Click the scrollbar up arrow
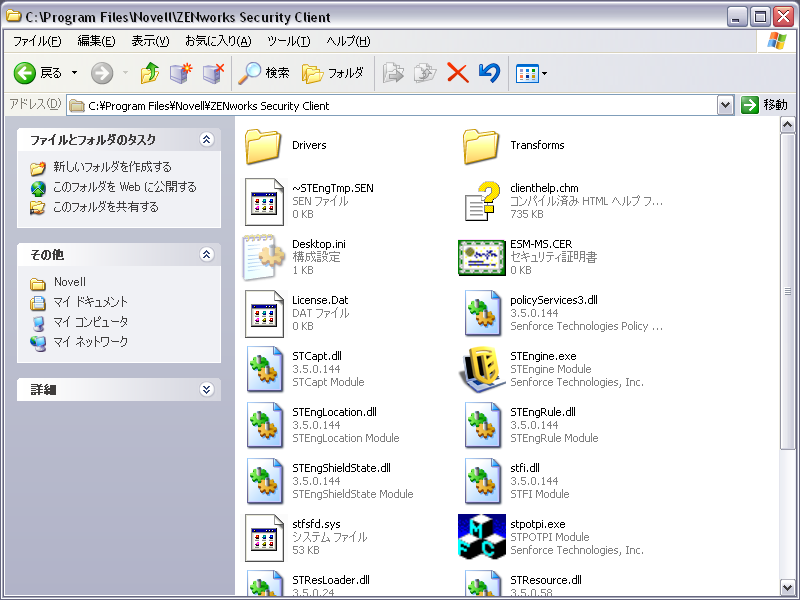The height and width of the screenshot is (600, 800). [787, 124]
